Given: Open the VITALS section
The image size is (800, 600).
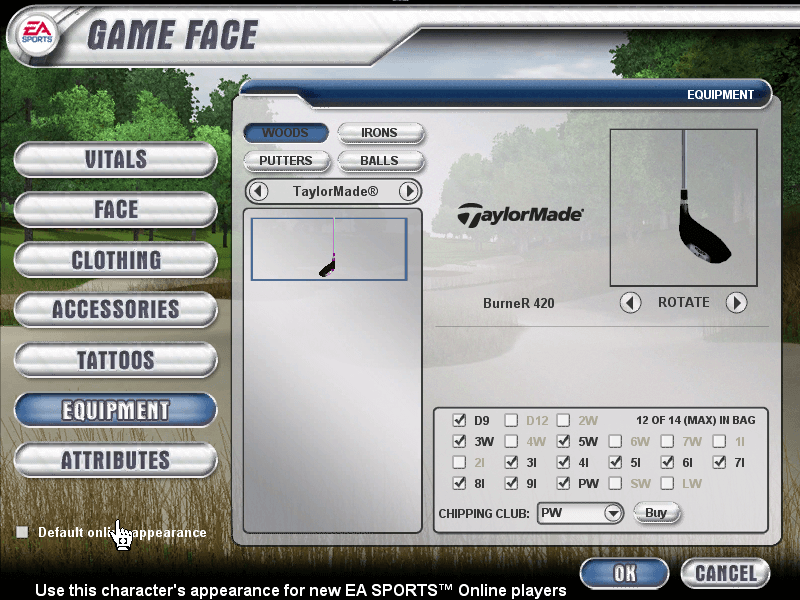Looking at the screenshot, I should (x=116, y=159).
